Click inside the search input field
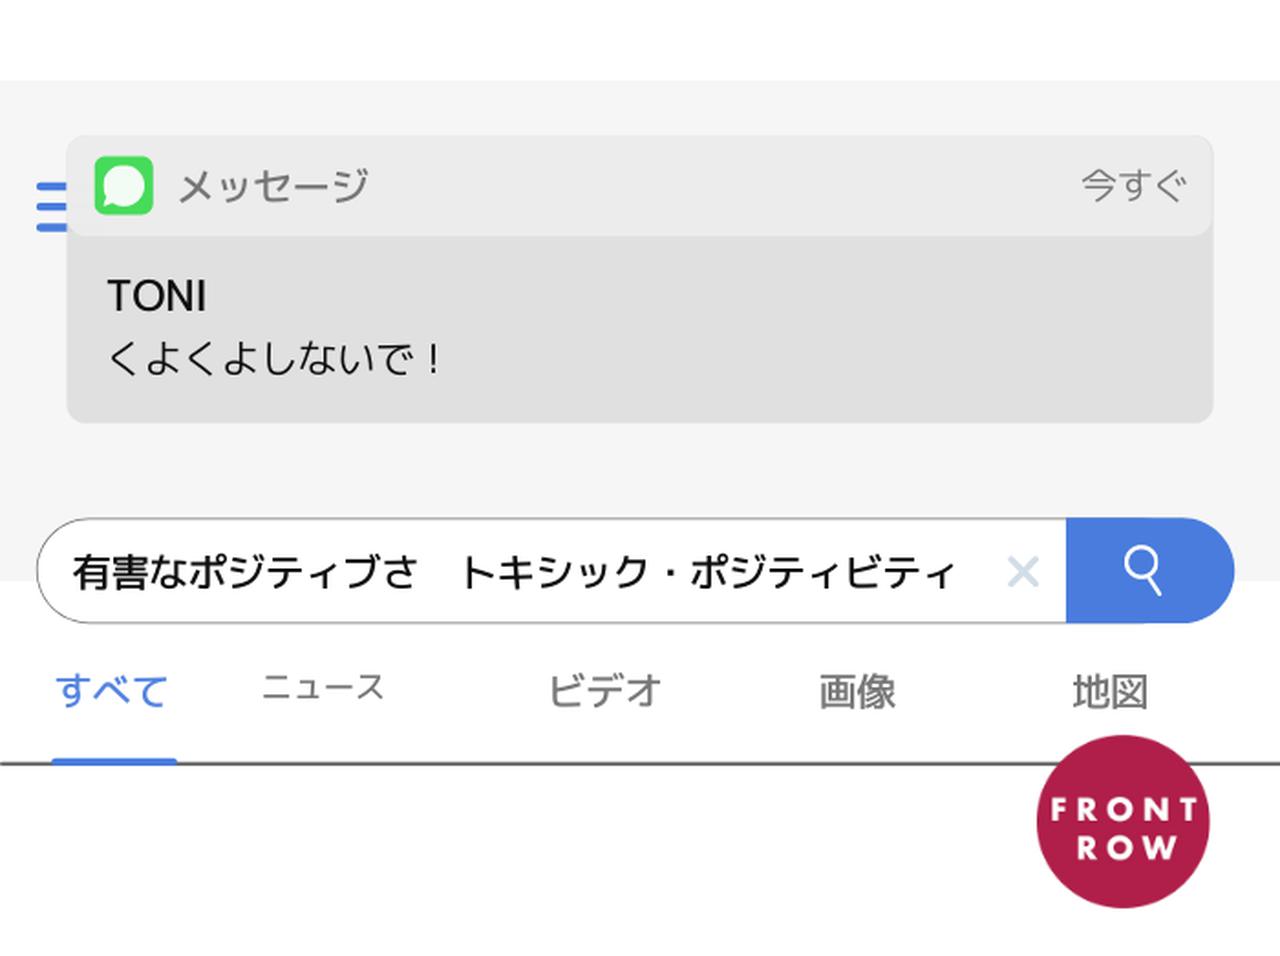 point(550,570)
